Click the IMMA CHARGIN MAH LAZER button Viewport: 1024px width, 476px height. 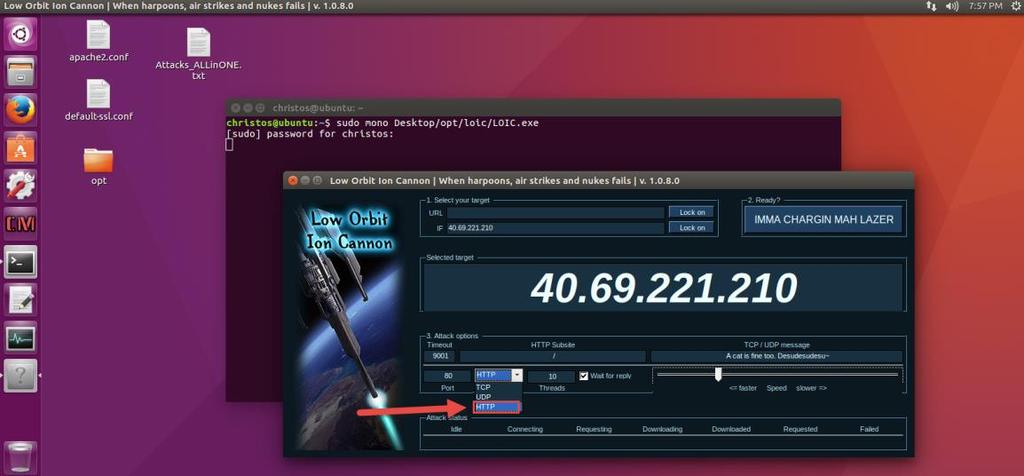pos(824,220)
